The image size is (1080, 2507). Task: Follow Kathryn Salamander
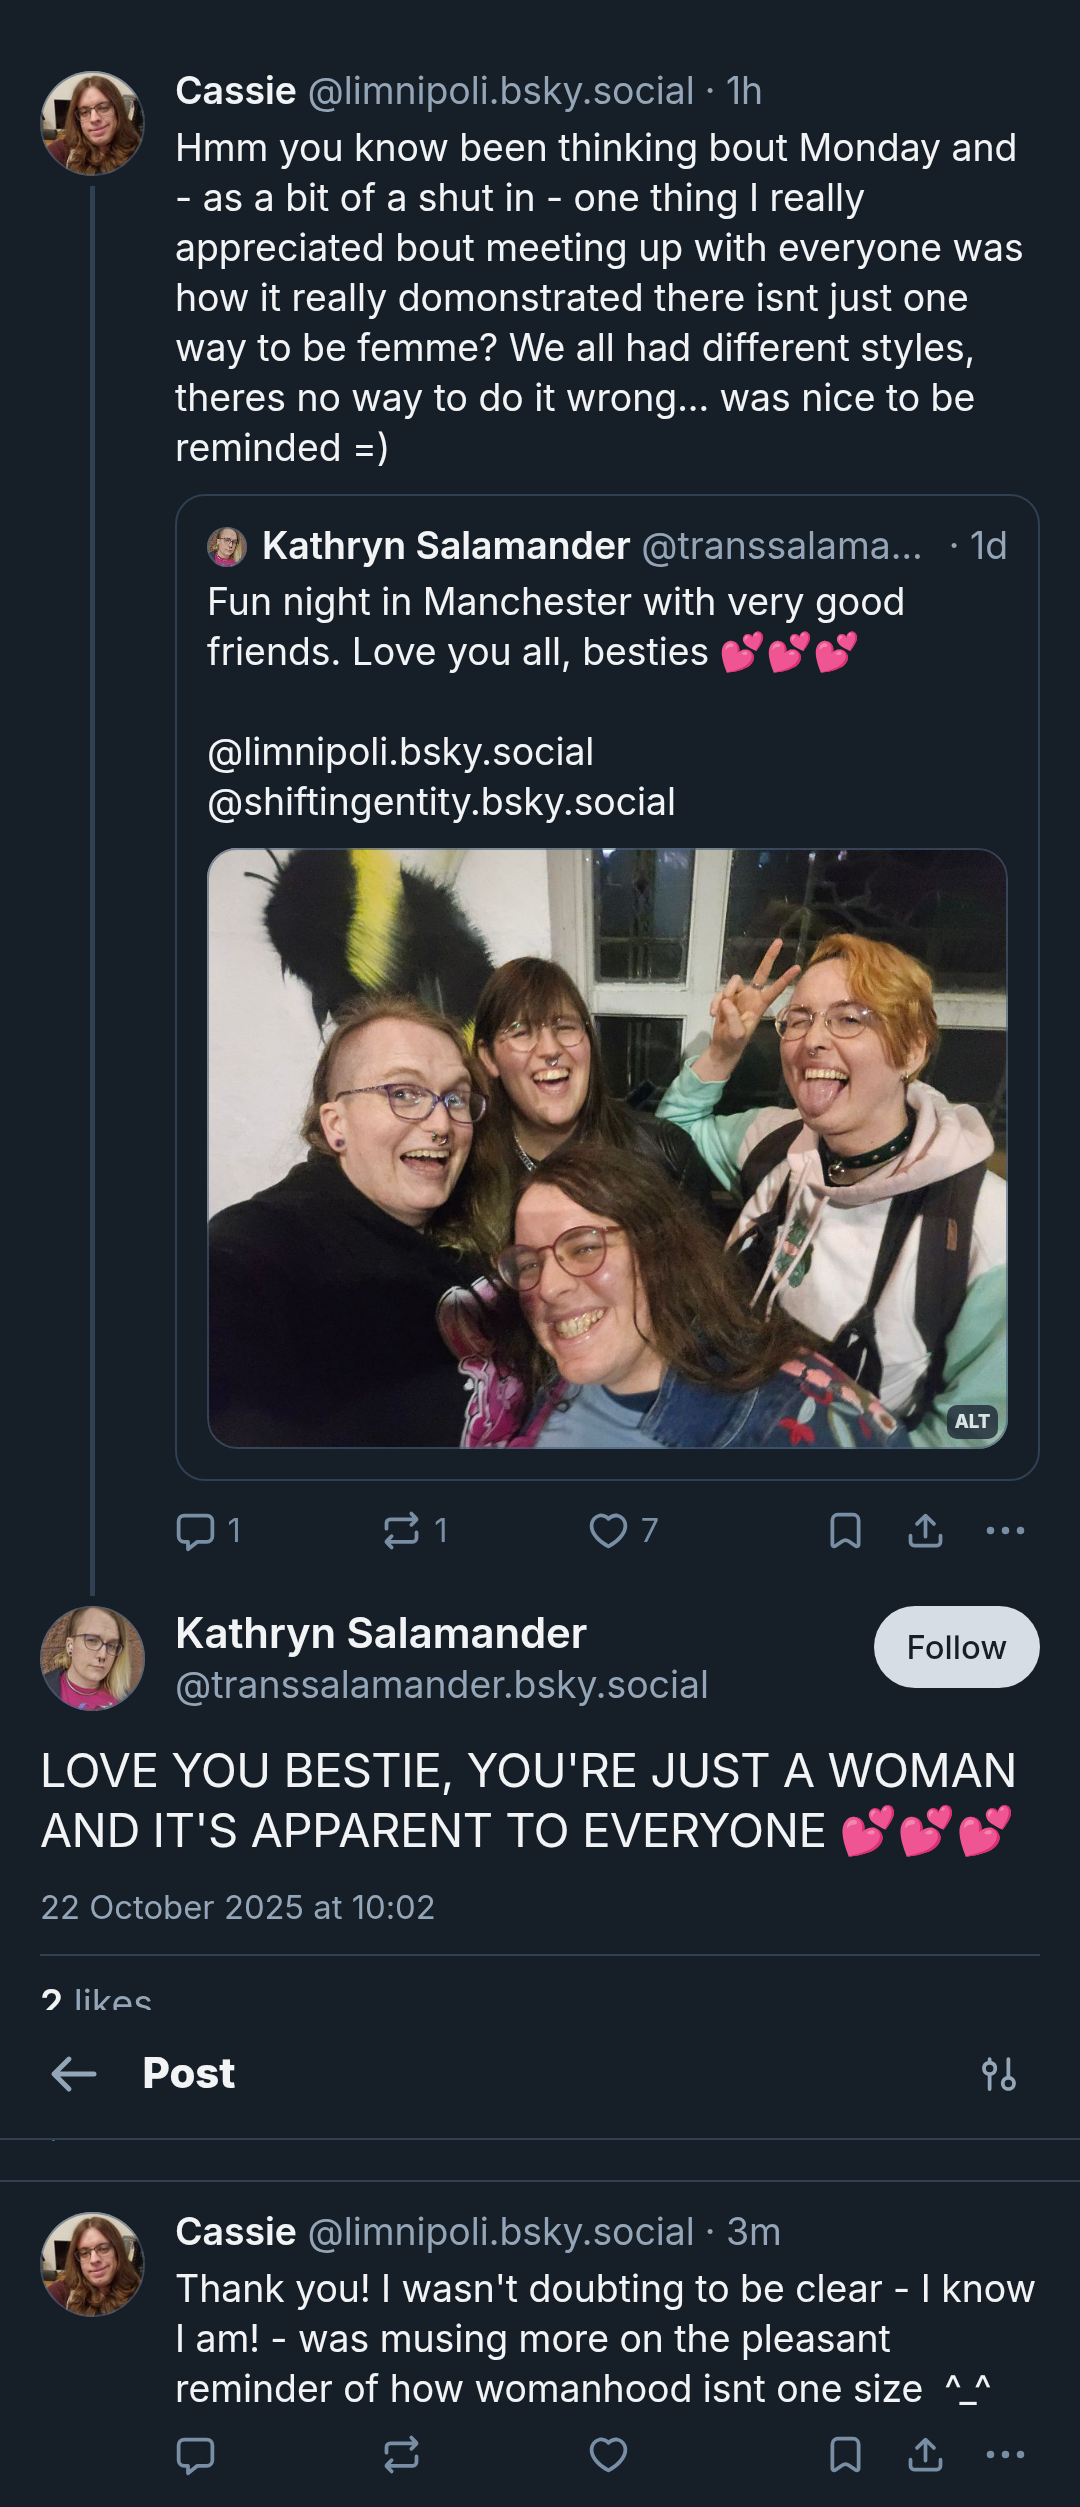(x=956, y=1647)
